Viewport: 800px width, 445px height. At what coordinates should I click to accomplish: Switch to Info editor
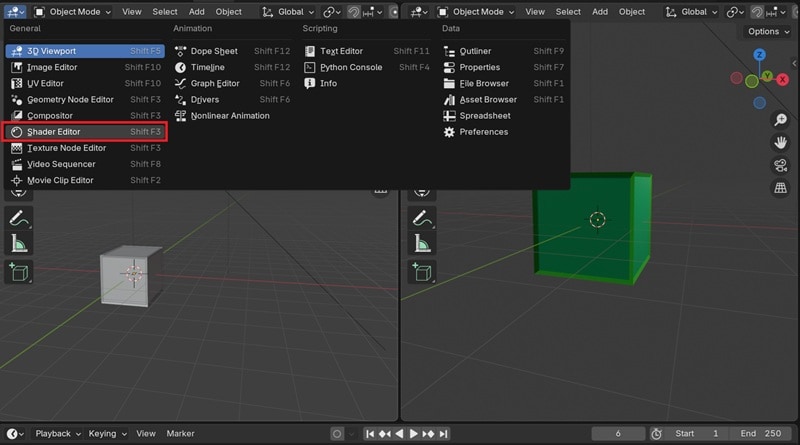366,83
